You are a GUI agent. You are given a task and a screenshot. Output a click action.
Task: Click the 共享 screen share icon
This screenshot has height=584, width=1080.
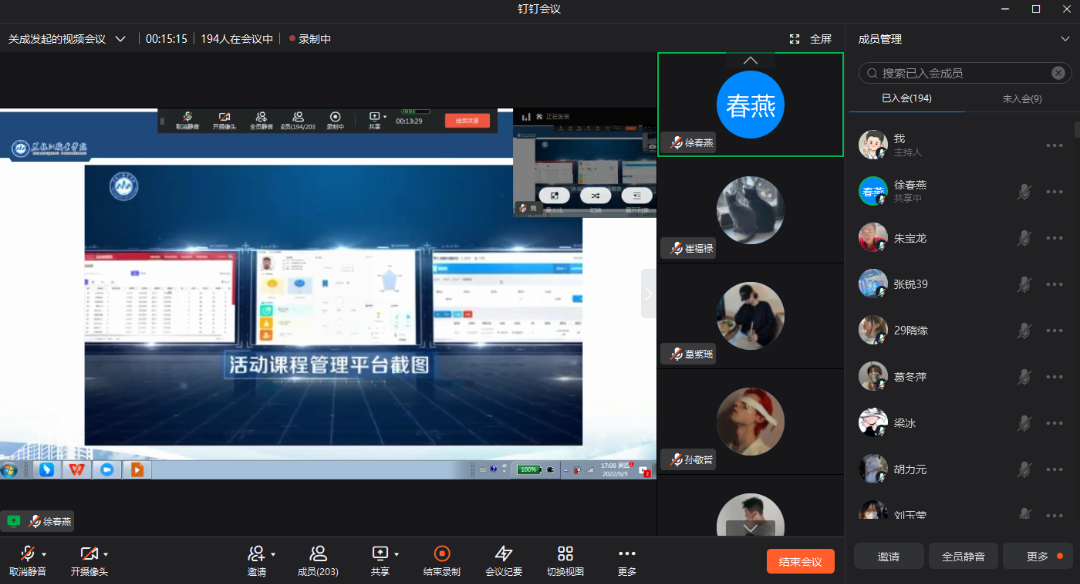[379, 553]
